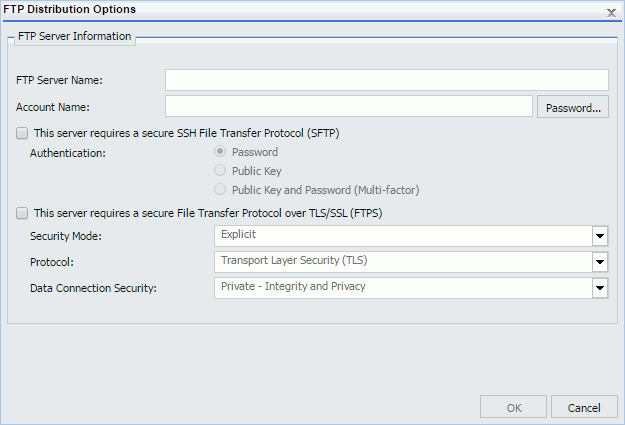Viewport: 625px width, 425px height.
Task: Click the Explicit security mode combo box
Action: click(x=411, y=236)
